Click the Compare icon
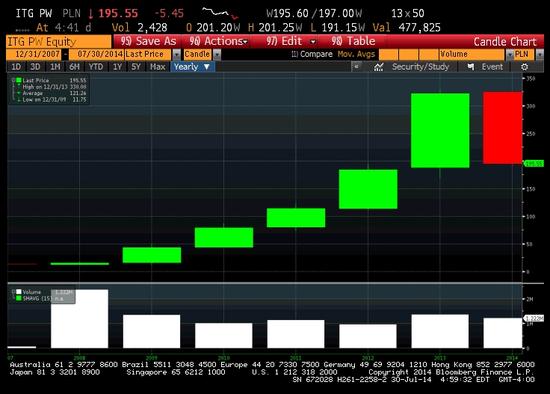550x394 pixels. (295, 54)
